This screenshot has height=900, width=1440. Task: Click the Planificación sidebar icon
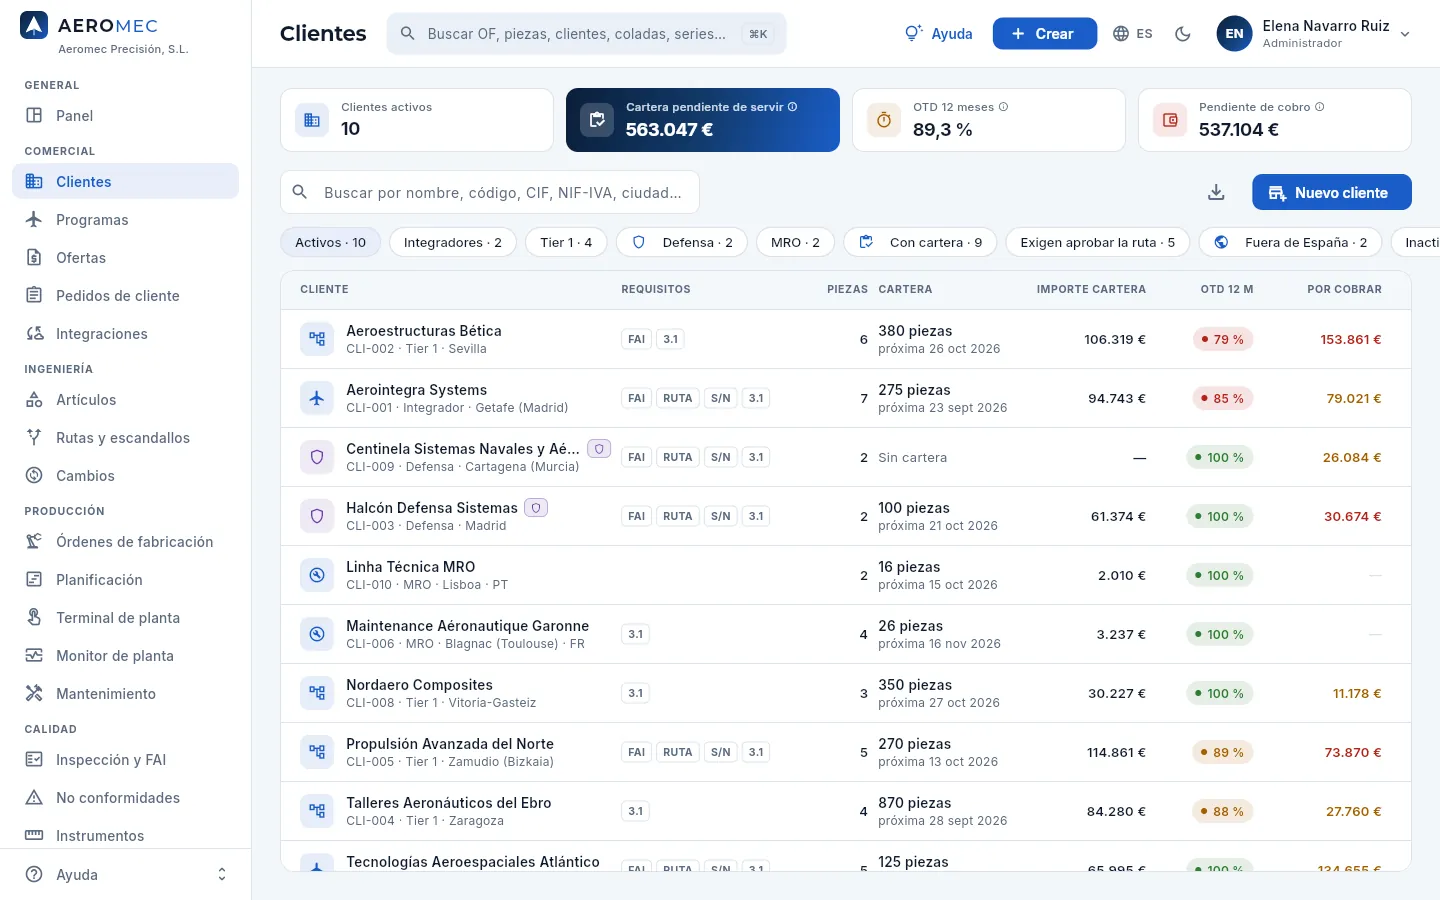point(34,580)
